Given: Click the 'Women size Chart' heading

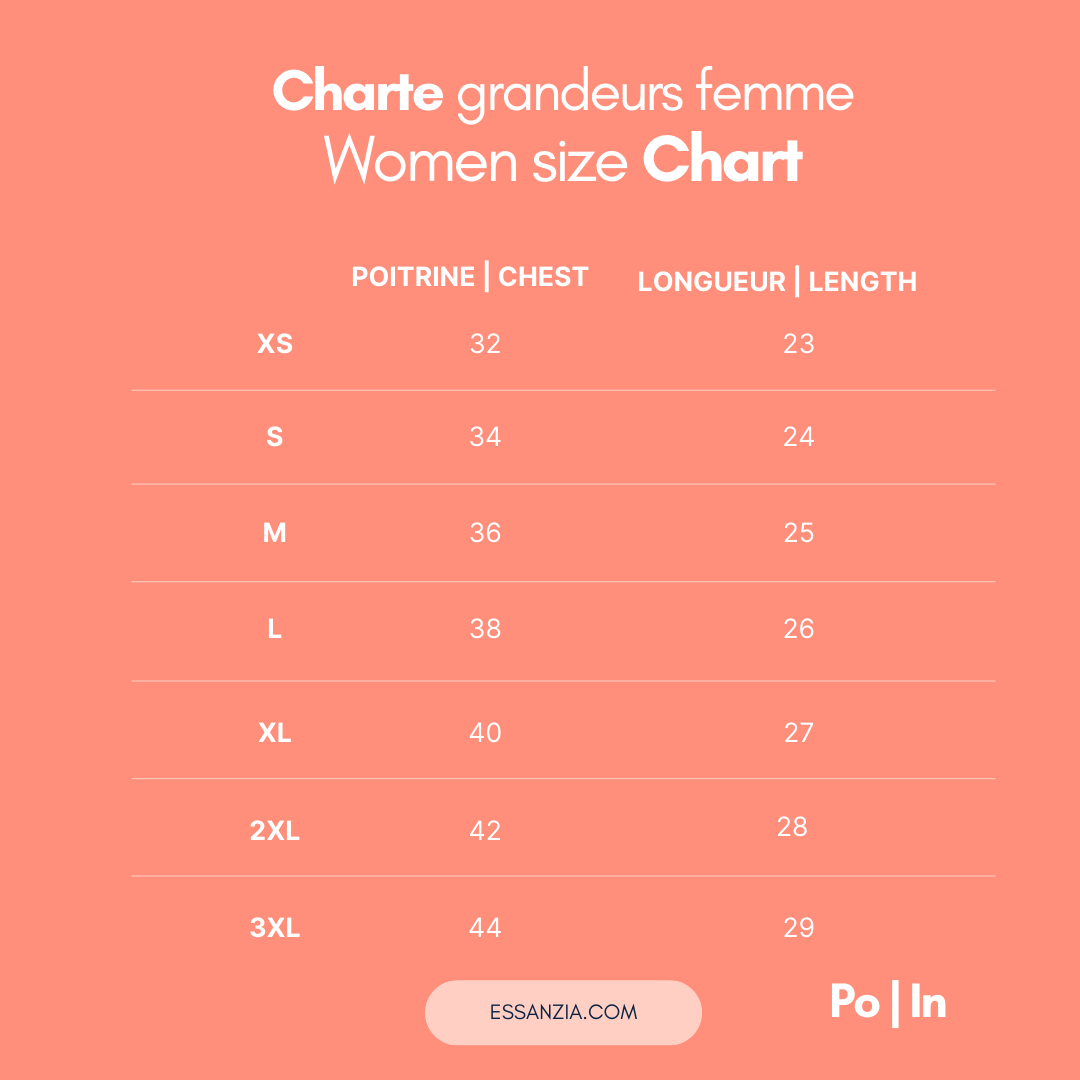Looking at the screenshot, I should [x=563, y=160].
